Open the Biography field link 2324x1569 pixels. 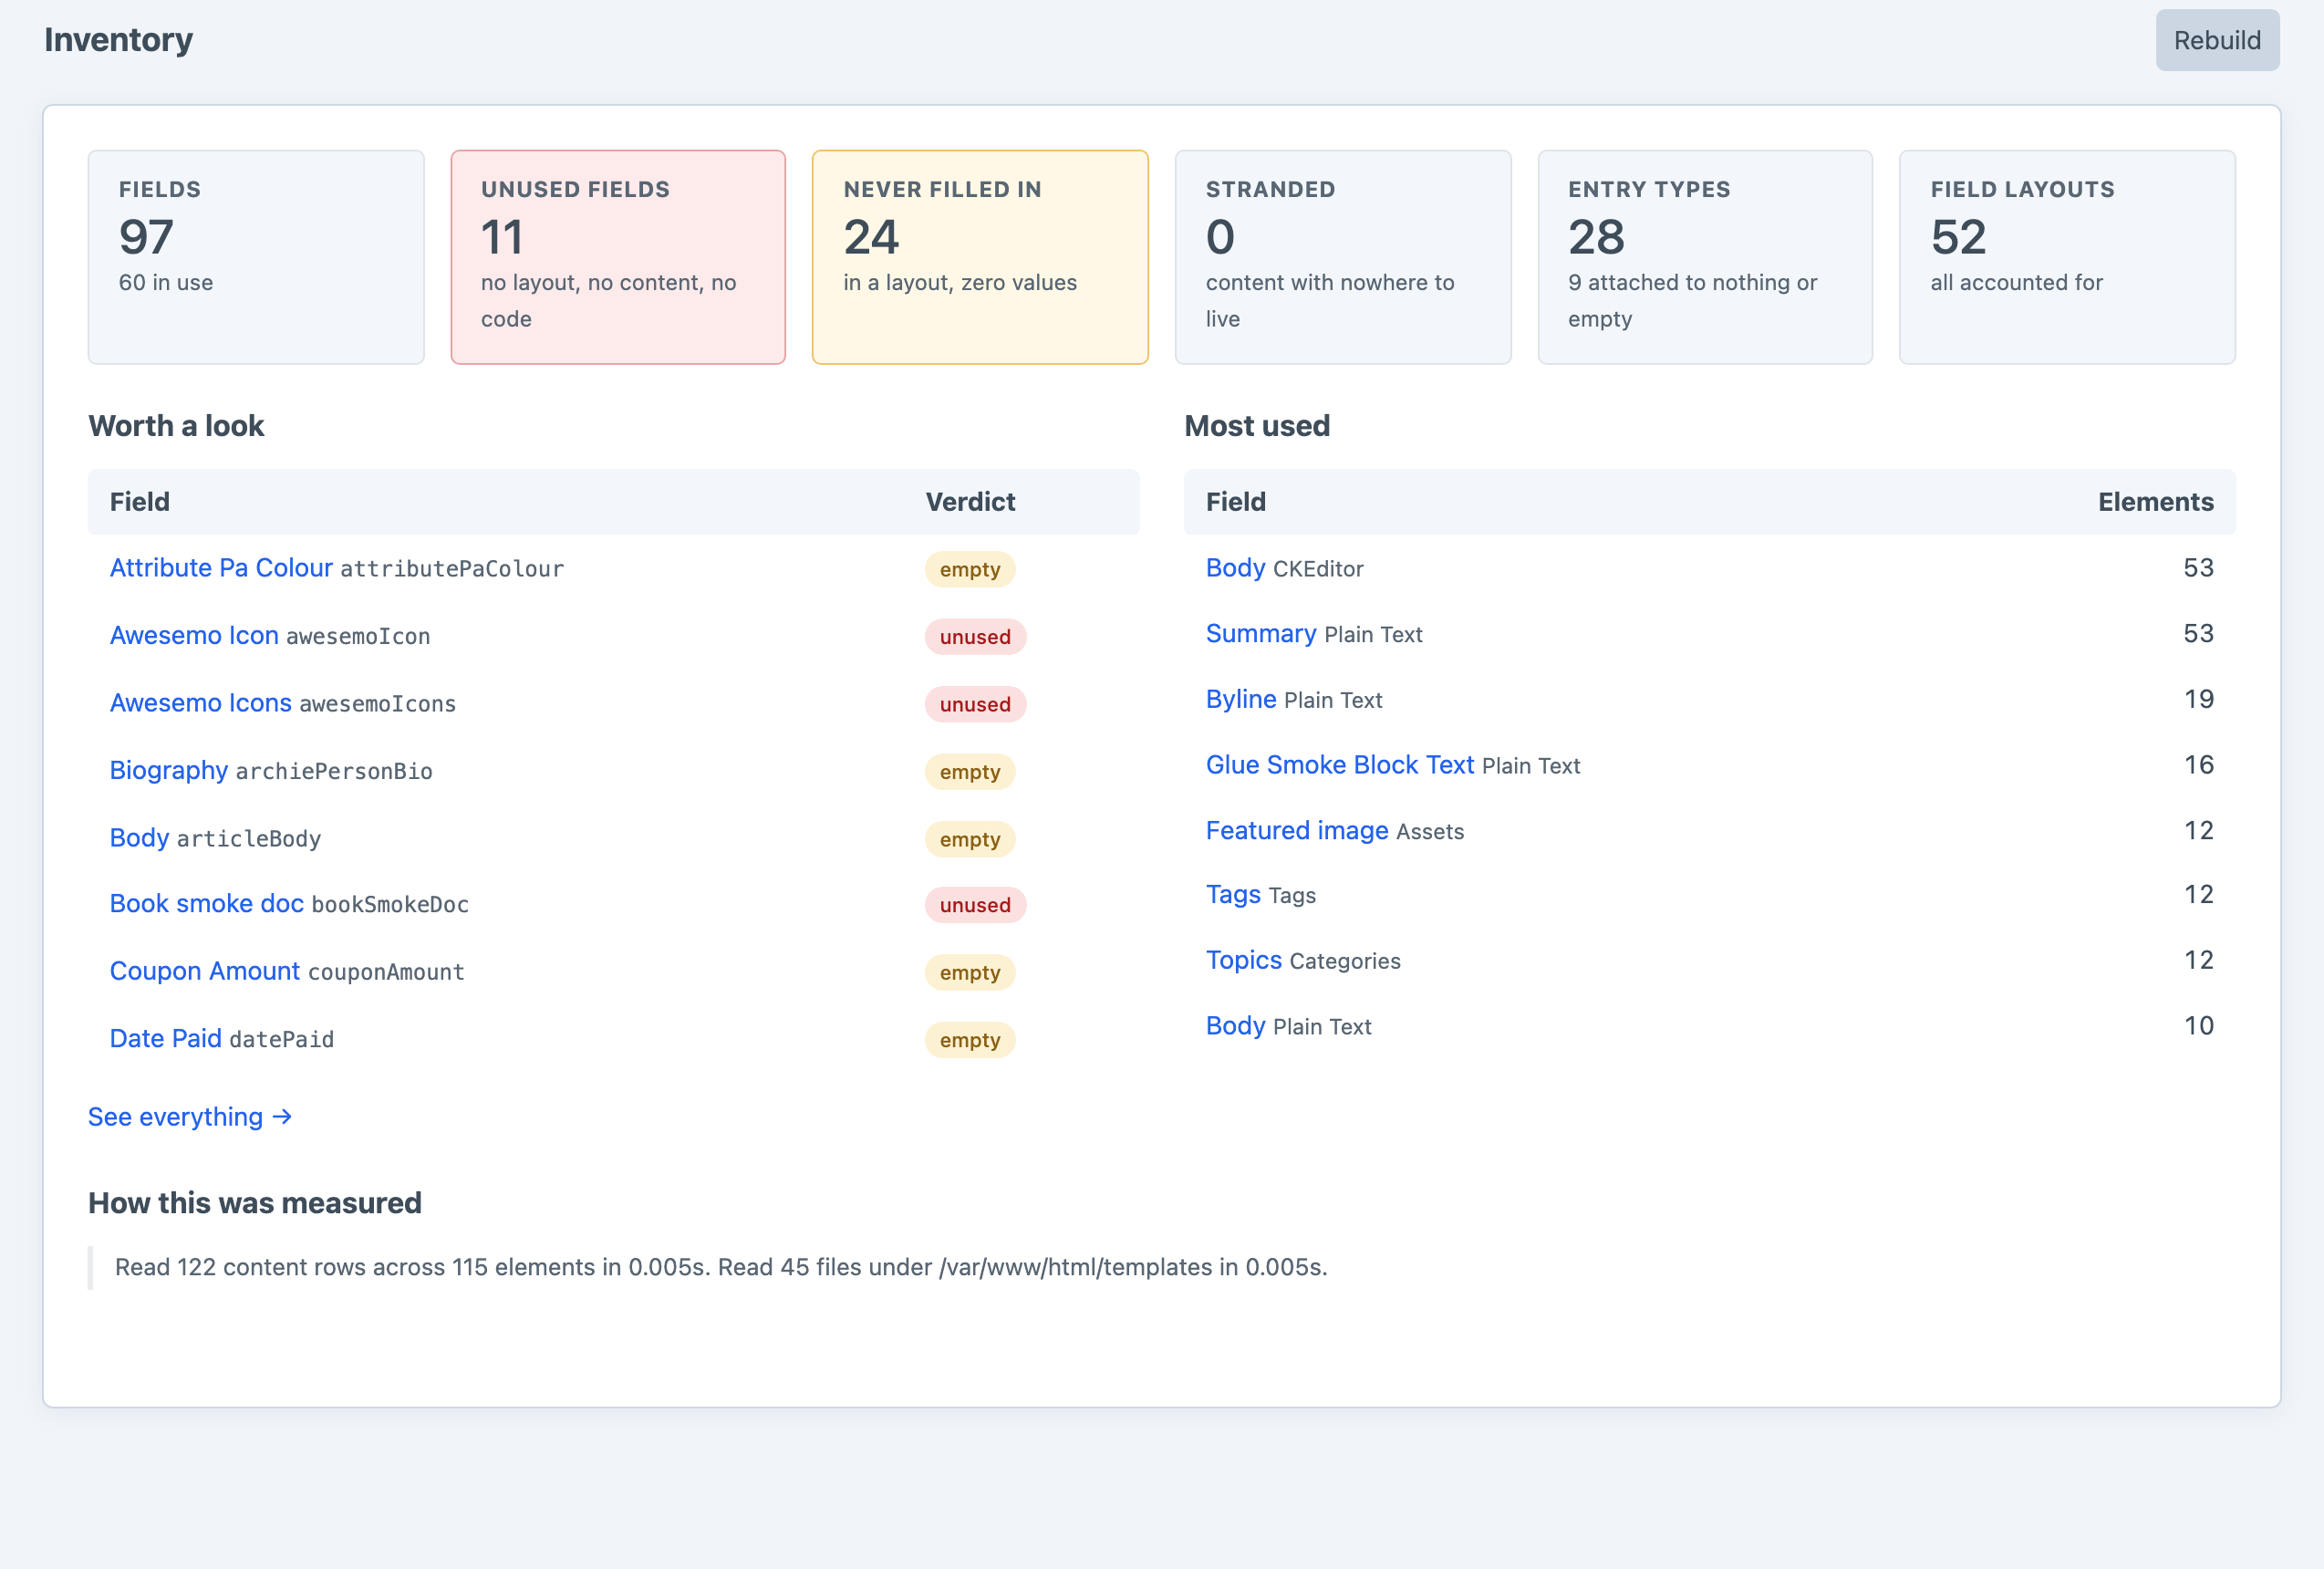click(x=169, y=770)
